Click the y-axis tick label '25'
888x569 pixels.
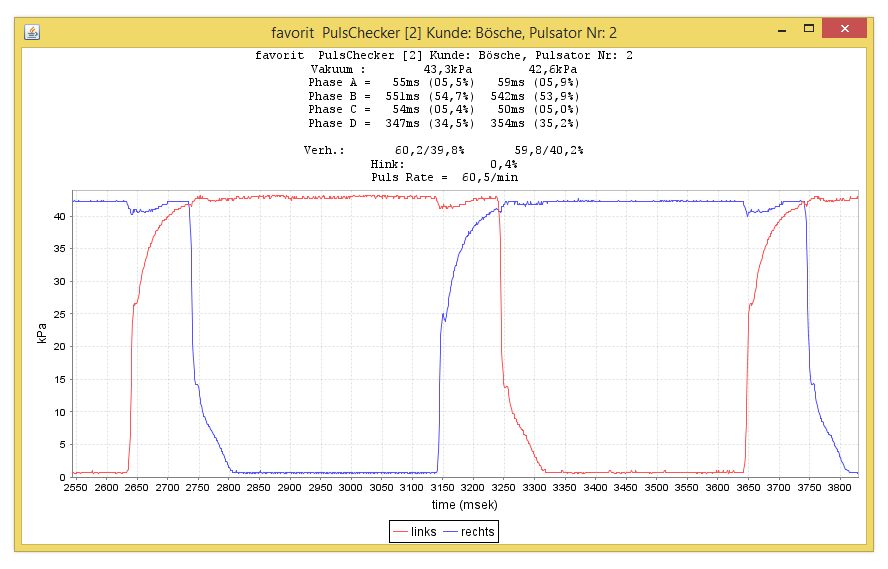pyautogui.click(x=59, y=314)
